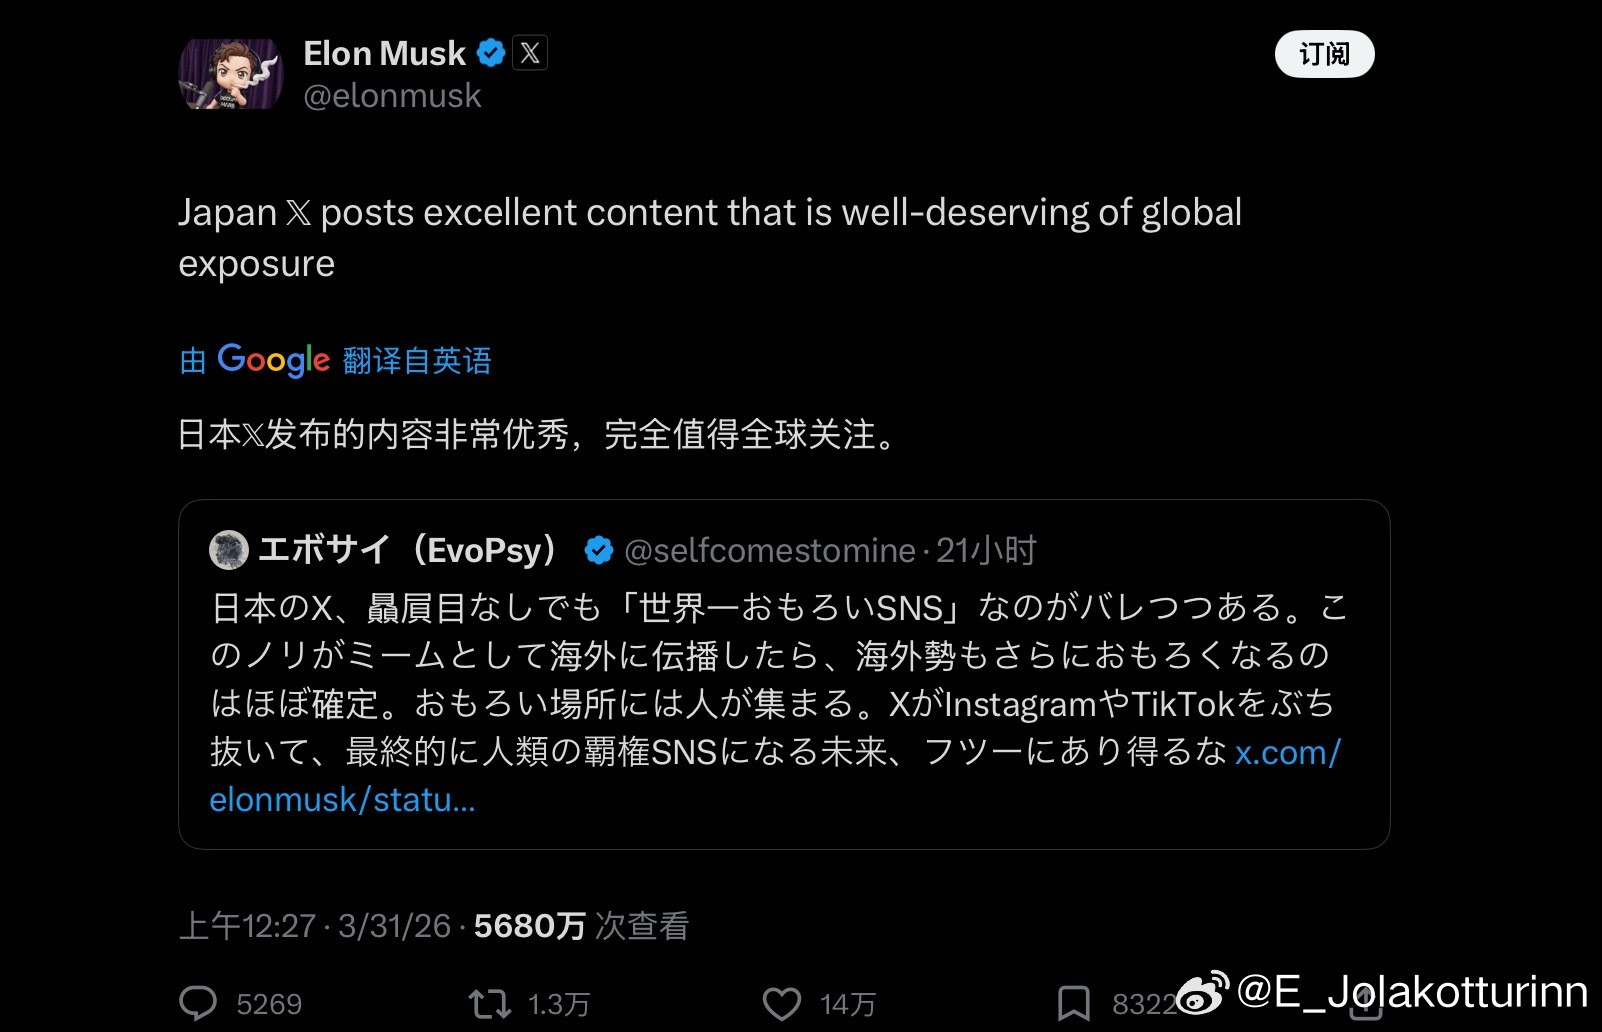Click the 订阅 subscribe button

click(1324, 54)
